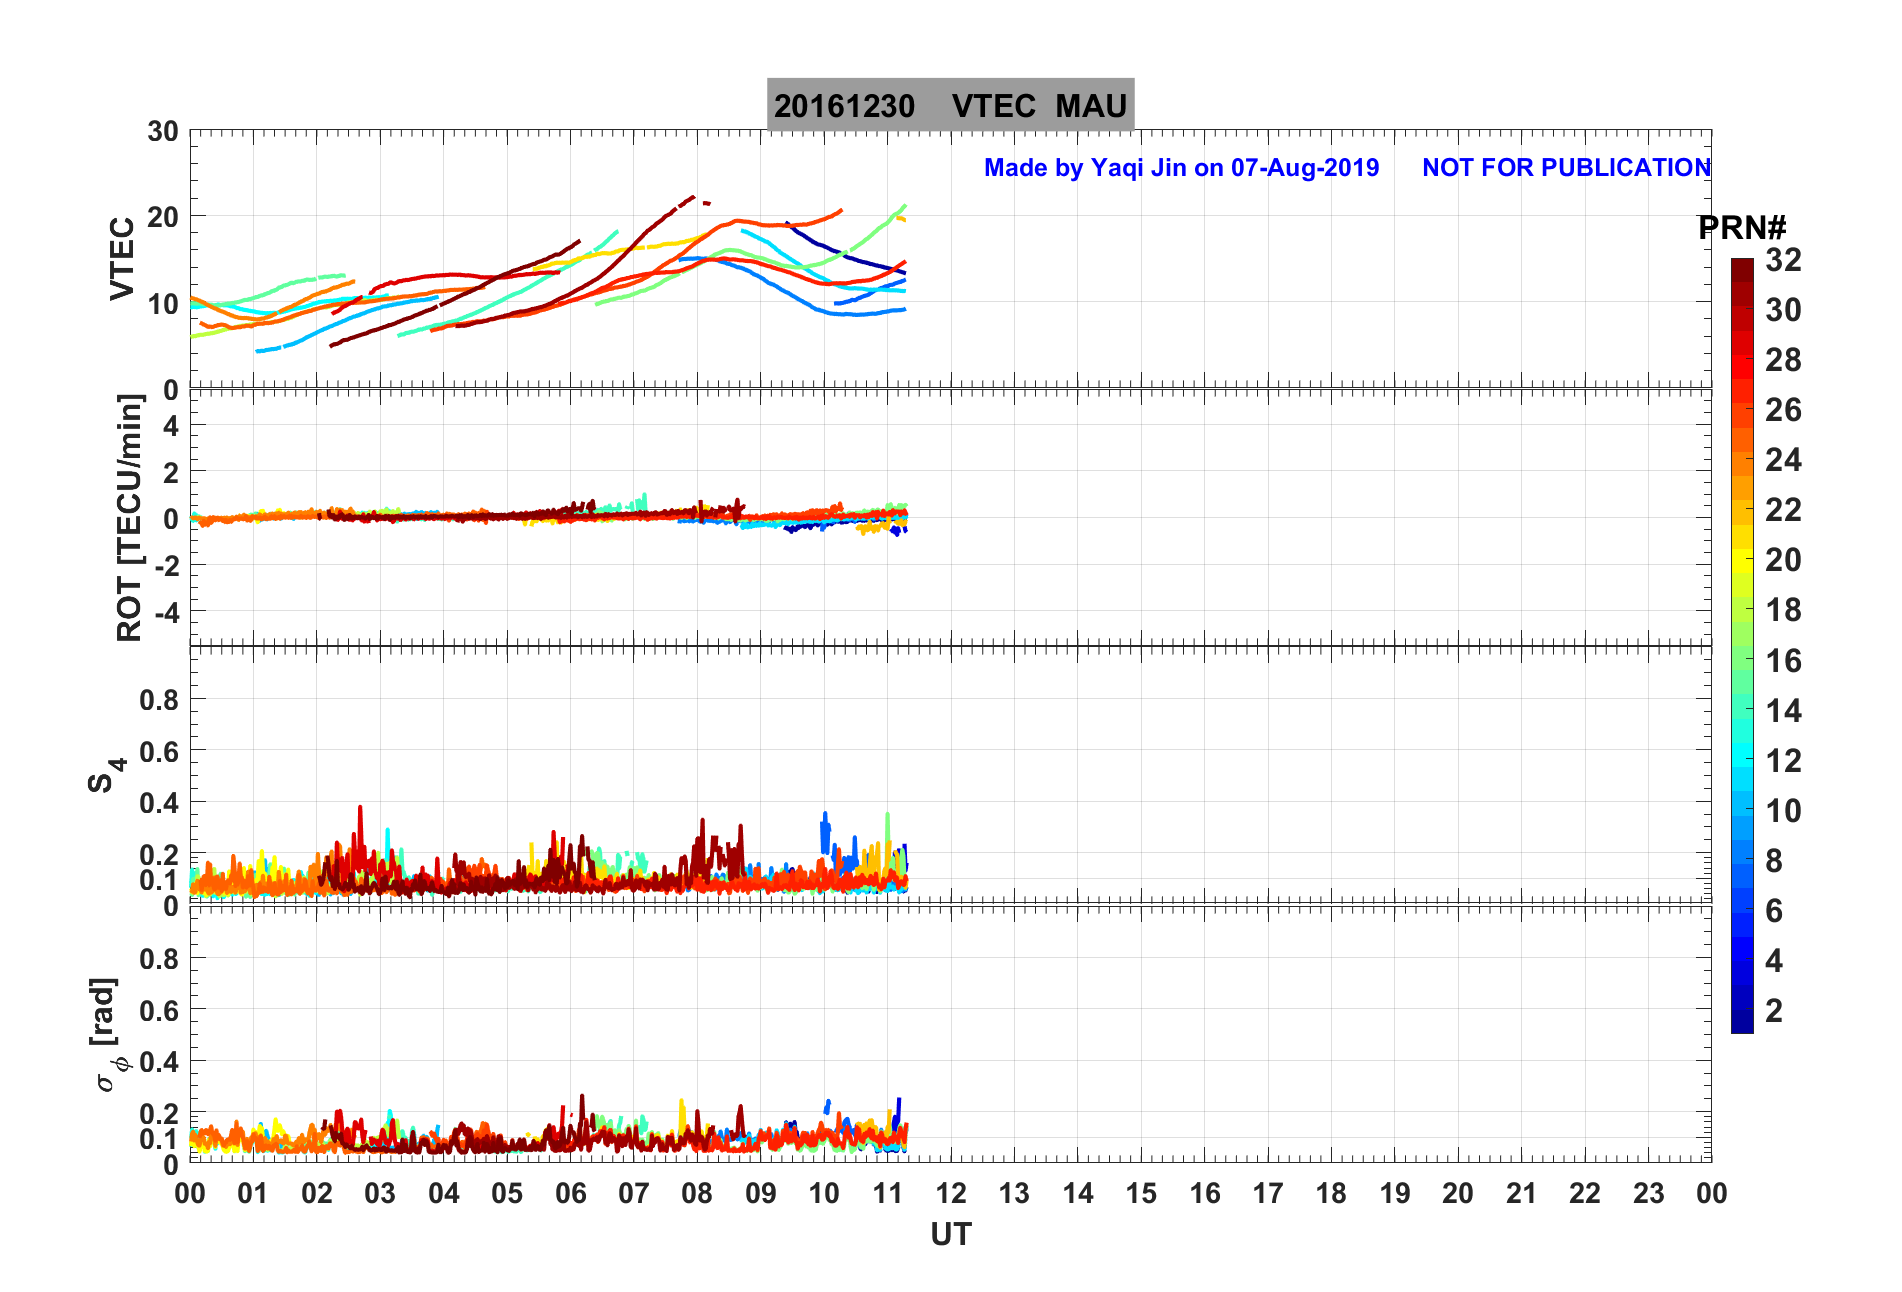Viewport: 1902px width, 1292px height.
Task: Click UT axis tick label "19"
Action: 1395,1193
